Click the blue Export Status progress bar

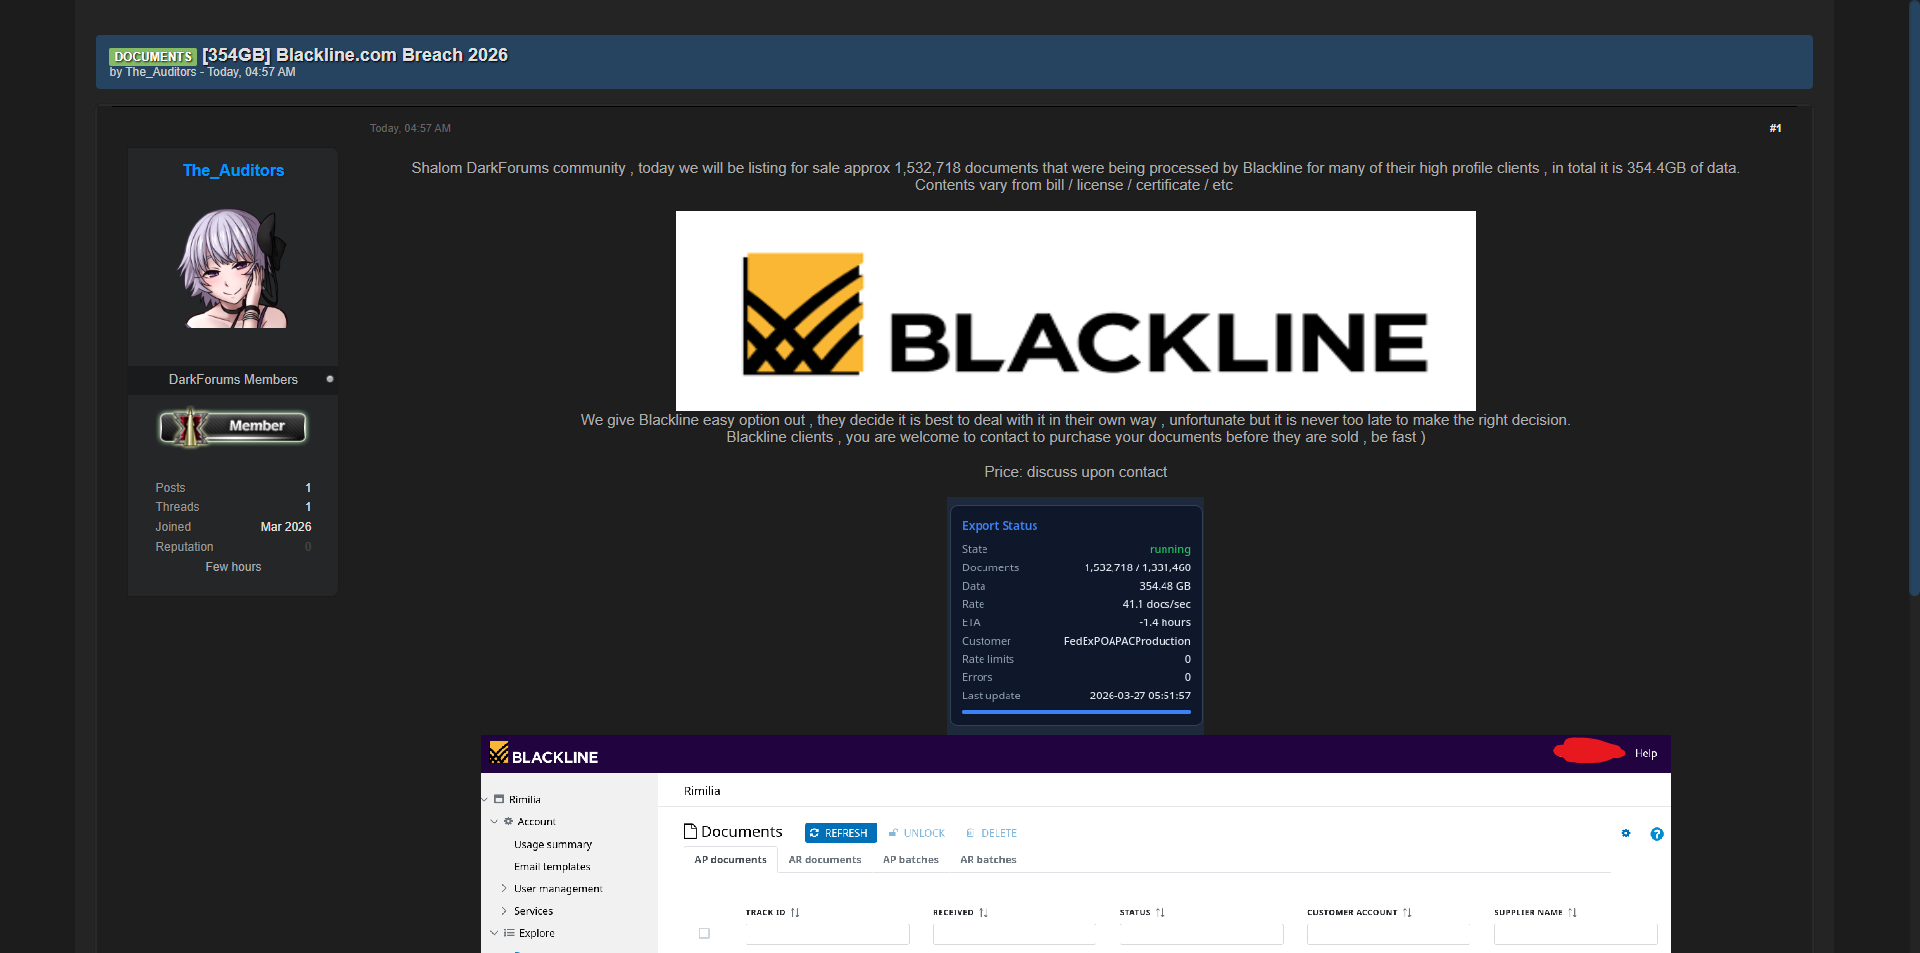(1075, 712)
